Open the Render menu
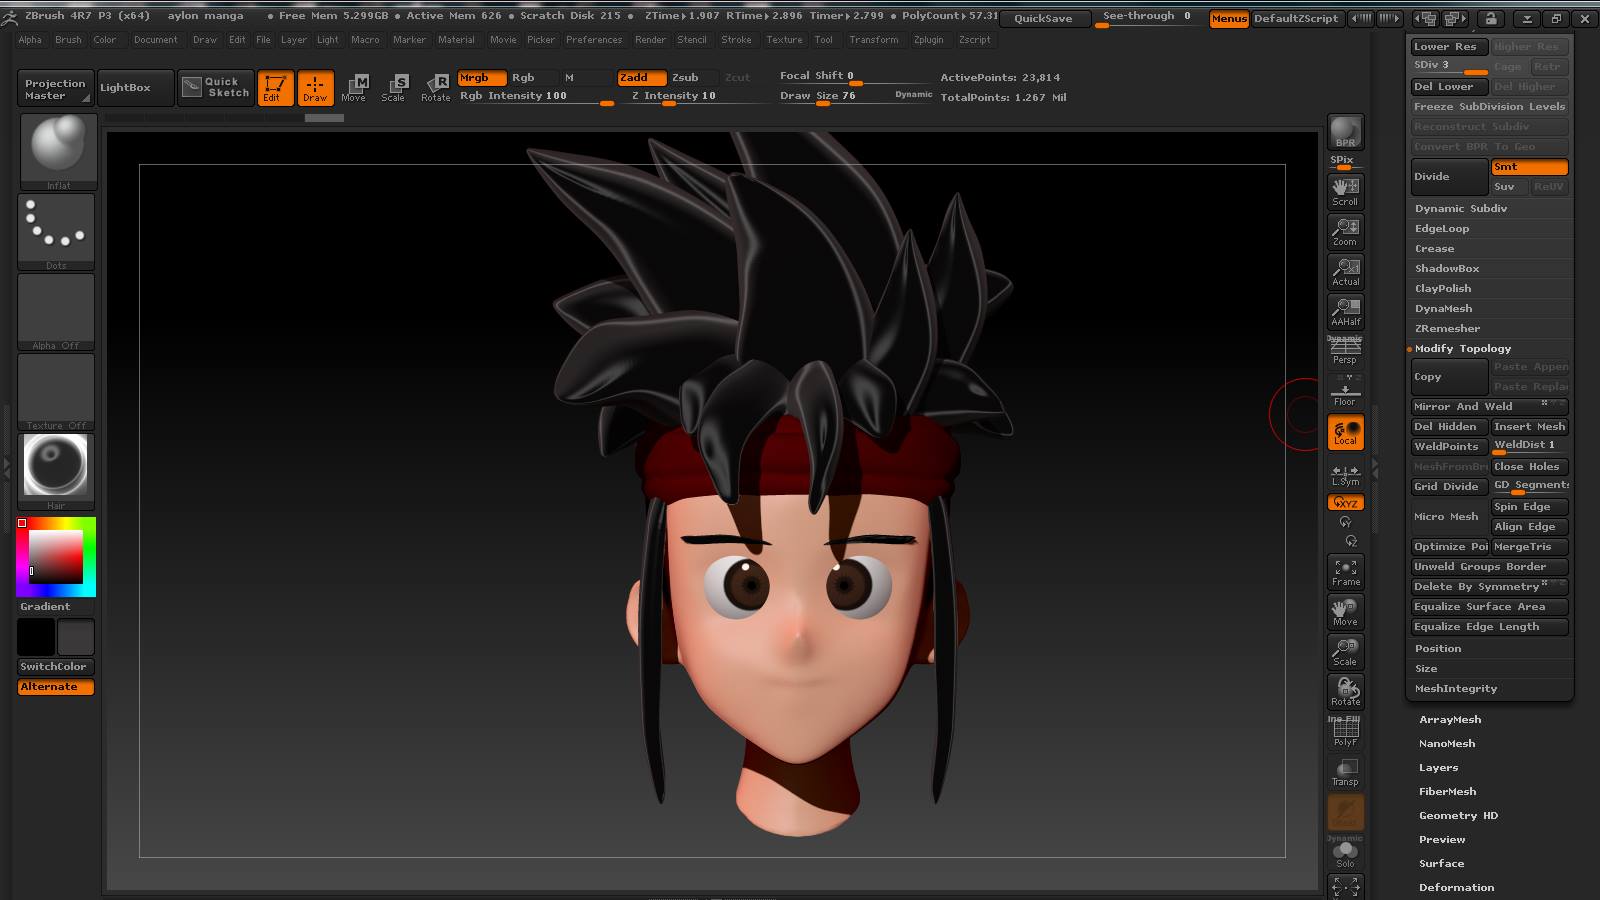Viewport: 1600px width, 900px height. coord(650,40)
